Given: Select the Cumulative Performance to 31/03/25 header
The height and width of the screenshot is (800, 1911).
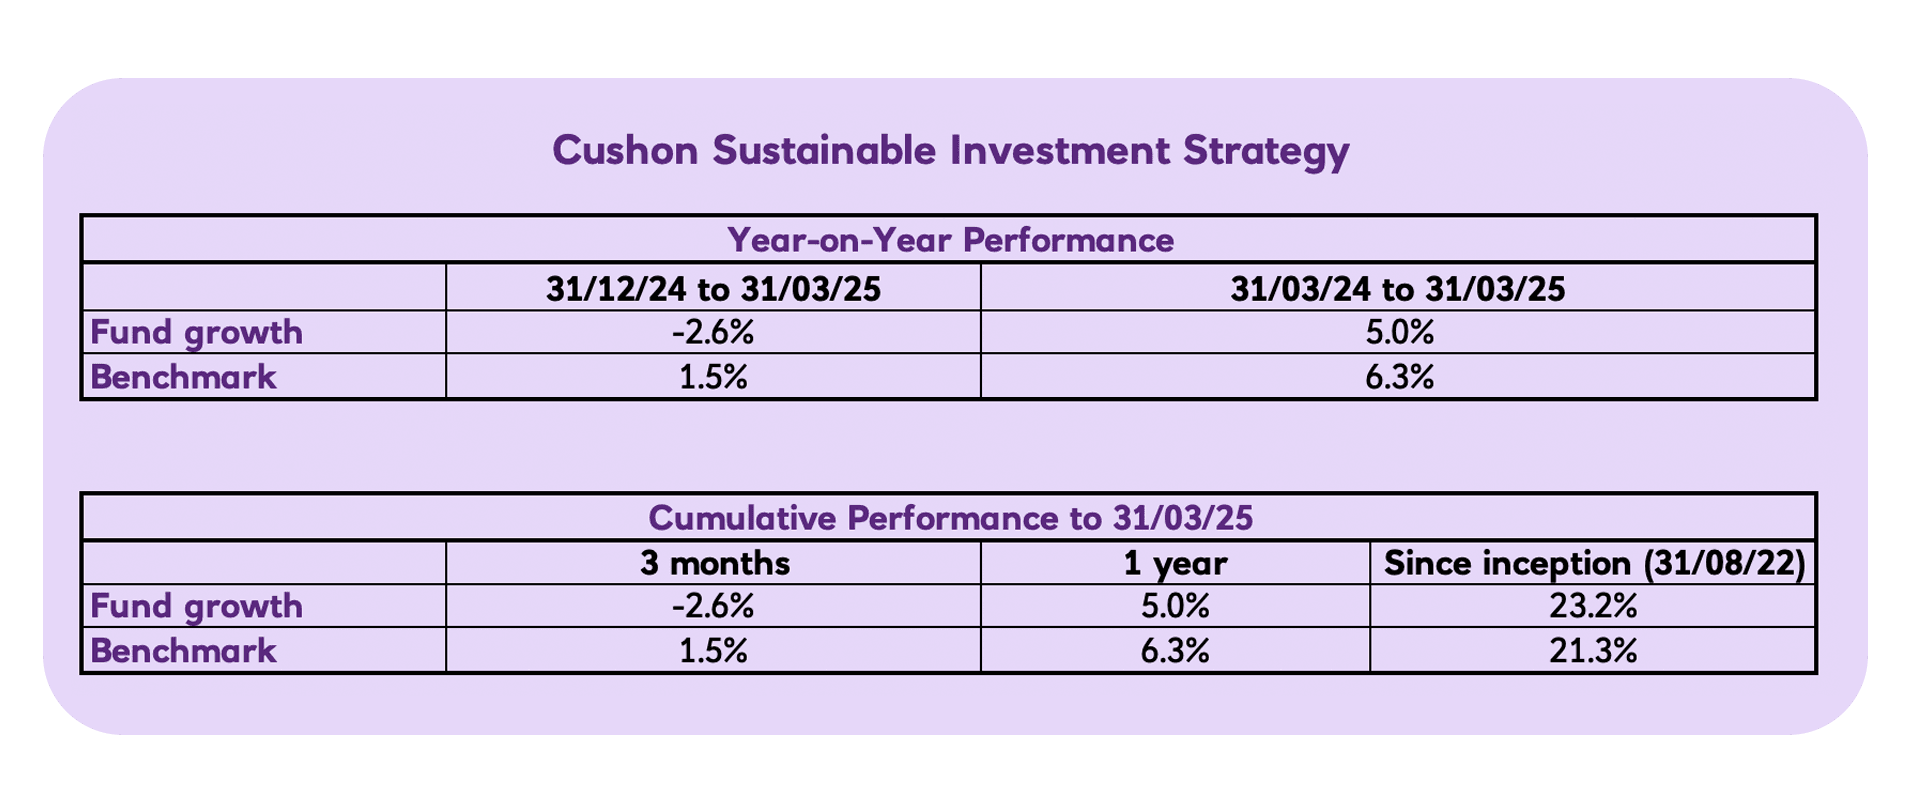Looking at the screenshot, I should click(950, 518).
